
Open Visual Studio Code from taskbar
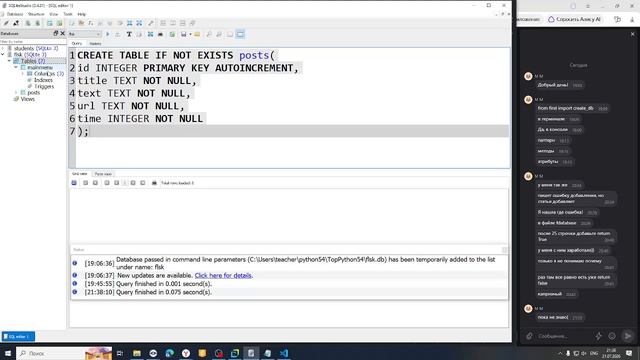pyautogui.click(x=284, y=353)
